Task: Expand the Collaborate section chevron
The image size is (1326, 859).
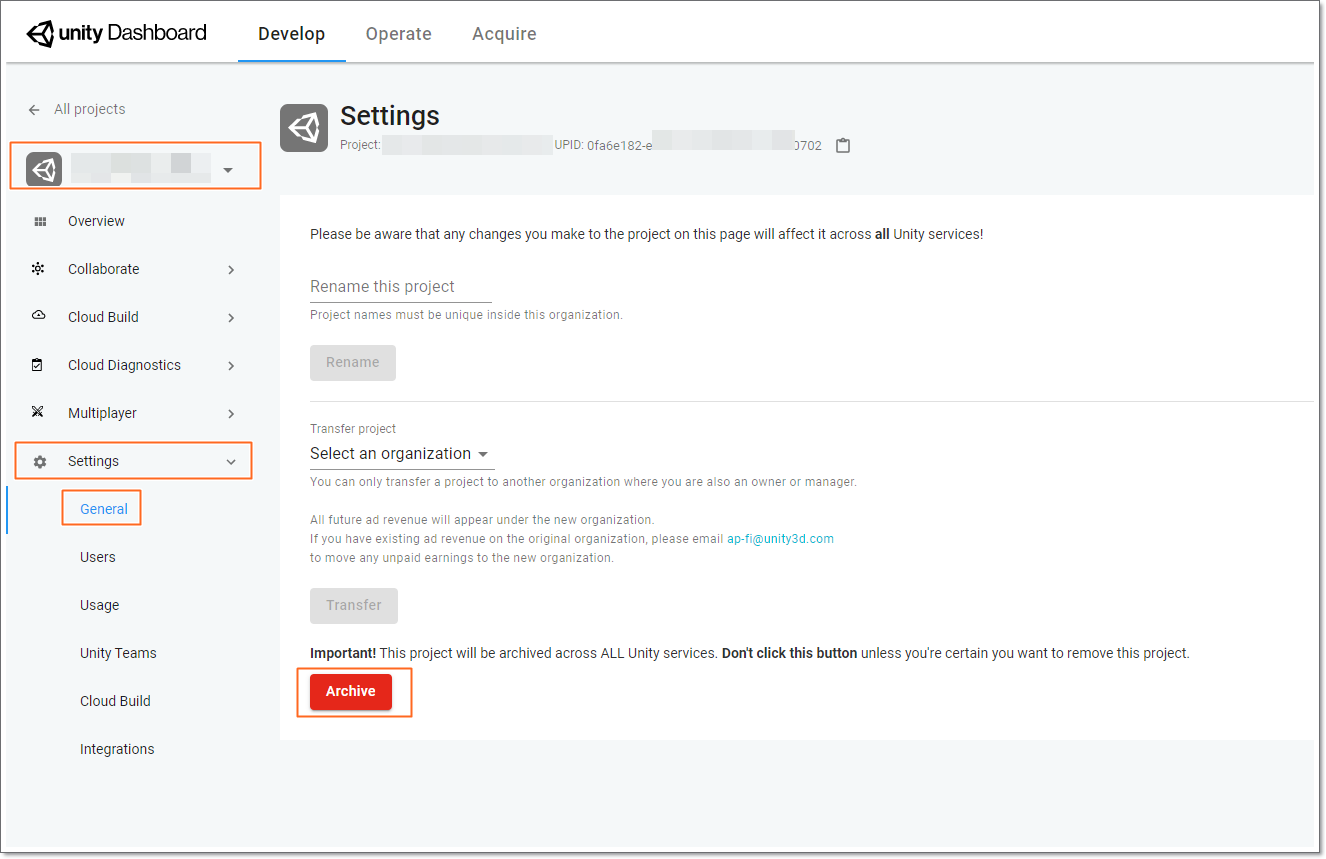Action: (231, 270)
